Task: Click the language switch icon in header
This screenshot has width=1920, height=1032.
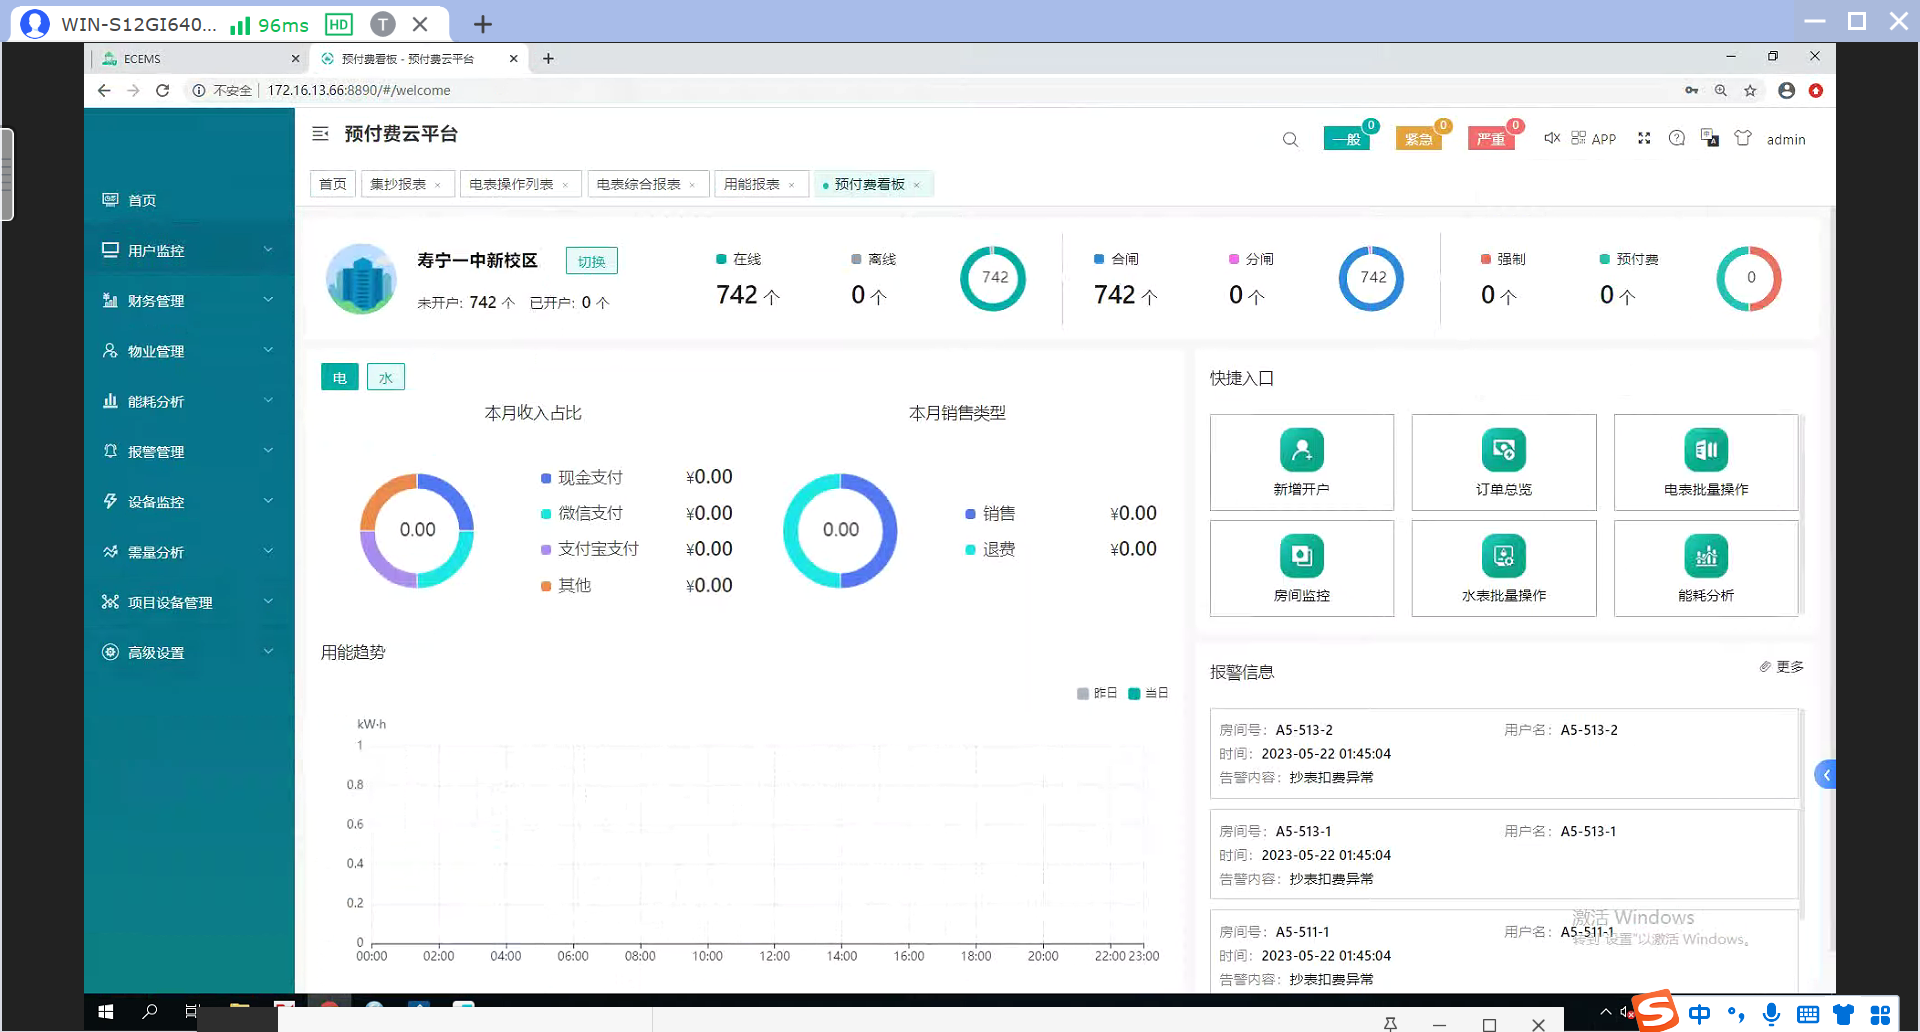Action: pos(1710,138)
